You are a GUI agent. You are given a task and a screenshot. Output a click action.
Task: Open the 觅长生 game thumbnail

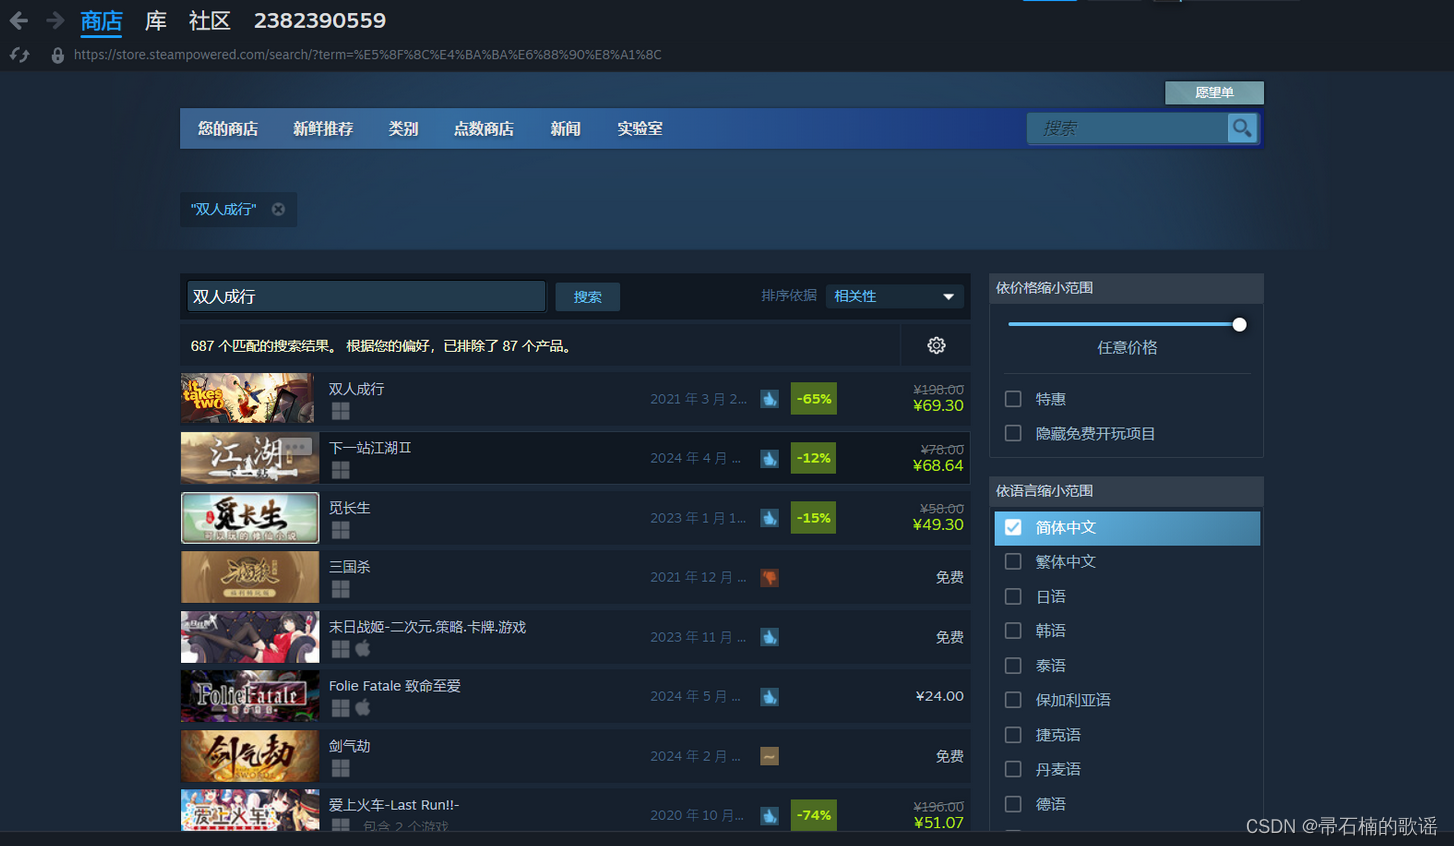tap(250, 518)
